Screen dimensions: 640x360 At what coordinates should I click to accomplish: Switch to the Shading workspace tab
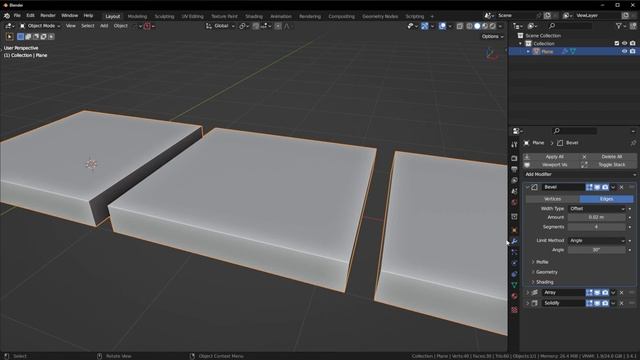coord(254,16)
